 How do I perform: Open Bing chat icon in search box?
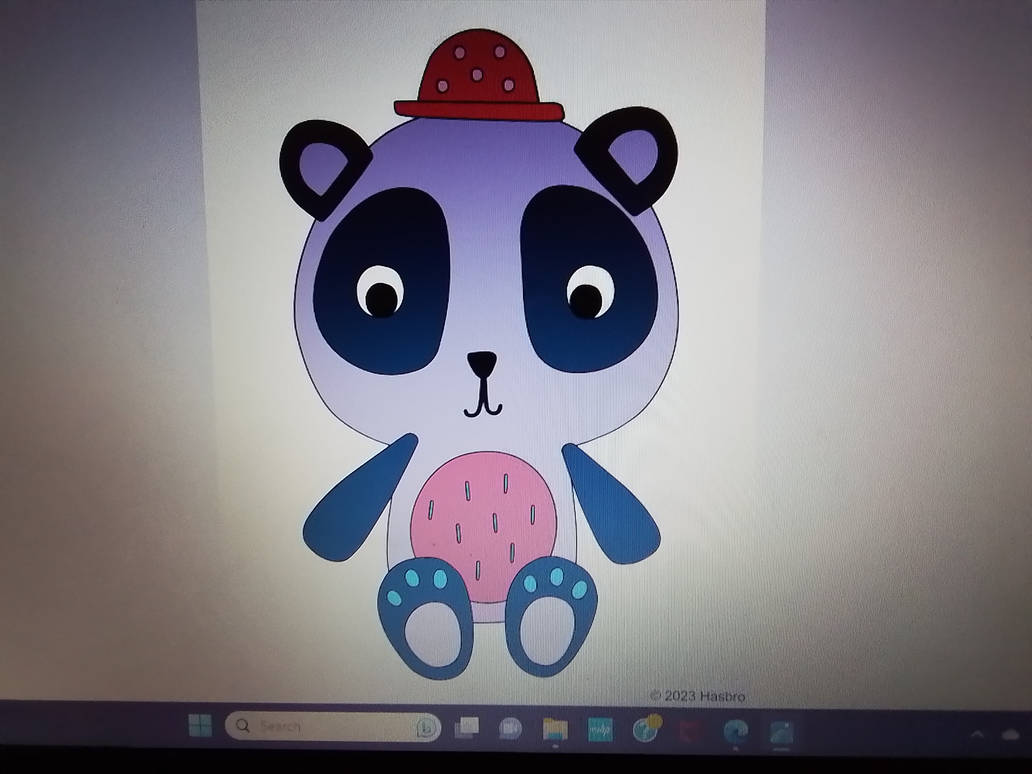pos(426,727)
